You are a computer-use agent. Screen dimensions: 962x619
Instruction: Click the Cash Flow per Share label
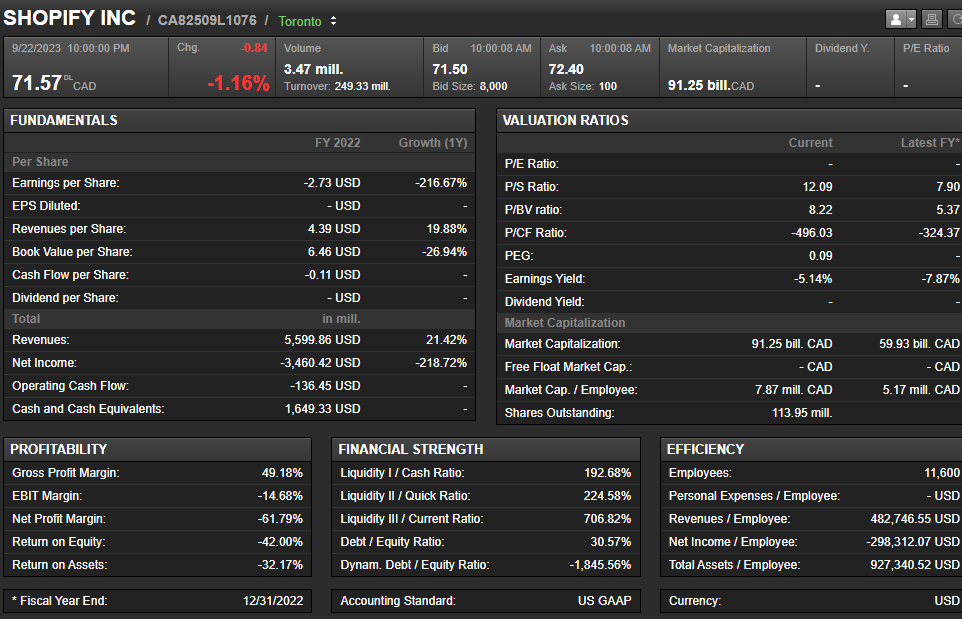pos(70,275)
